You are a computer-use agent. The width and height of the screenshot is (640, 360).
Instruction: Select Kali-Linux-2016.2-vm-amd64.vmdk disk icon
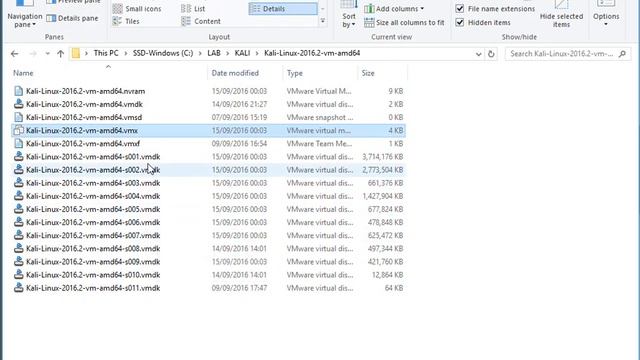(18, 104)
